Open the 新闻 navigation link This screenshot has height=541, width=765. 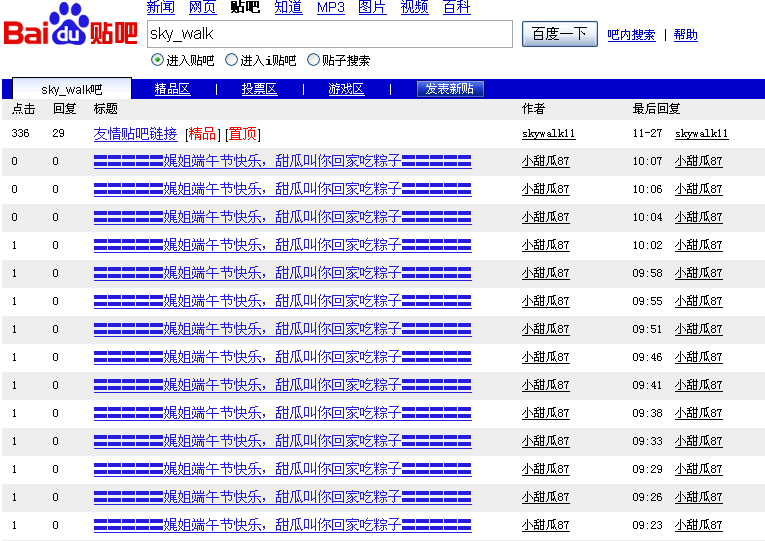pyautogui.click(x=161, y=7)
